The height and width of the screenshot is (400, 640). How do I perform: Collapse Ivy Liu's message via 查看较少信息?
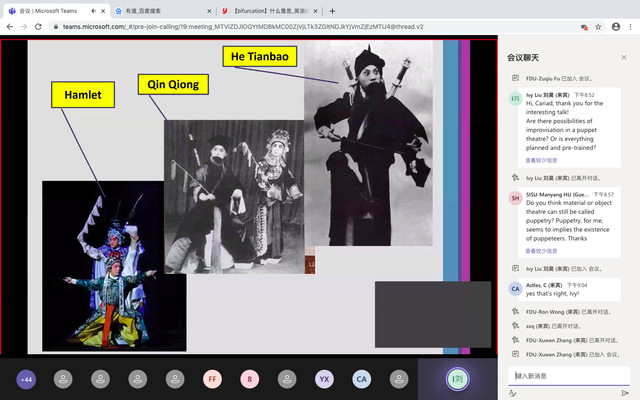point(541,160)
